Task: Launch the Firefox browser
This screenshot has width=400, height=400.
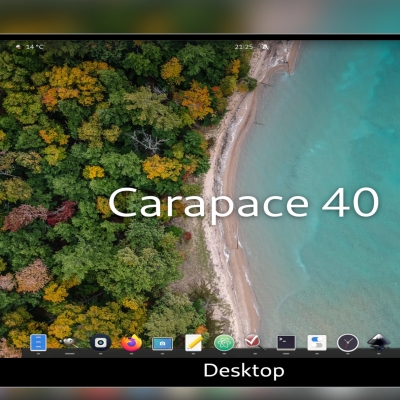Action: (131, 343)
